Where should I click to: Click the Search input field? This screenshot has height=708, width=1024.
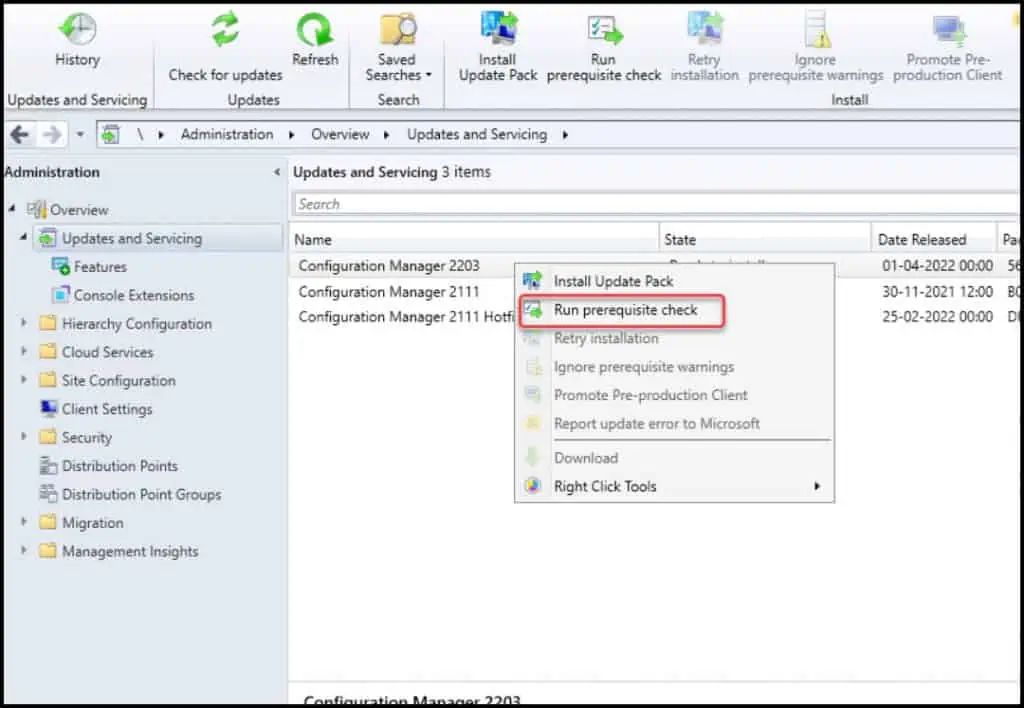pyautogui.click(x=656, y=204)
